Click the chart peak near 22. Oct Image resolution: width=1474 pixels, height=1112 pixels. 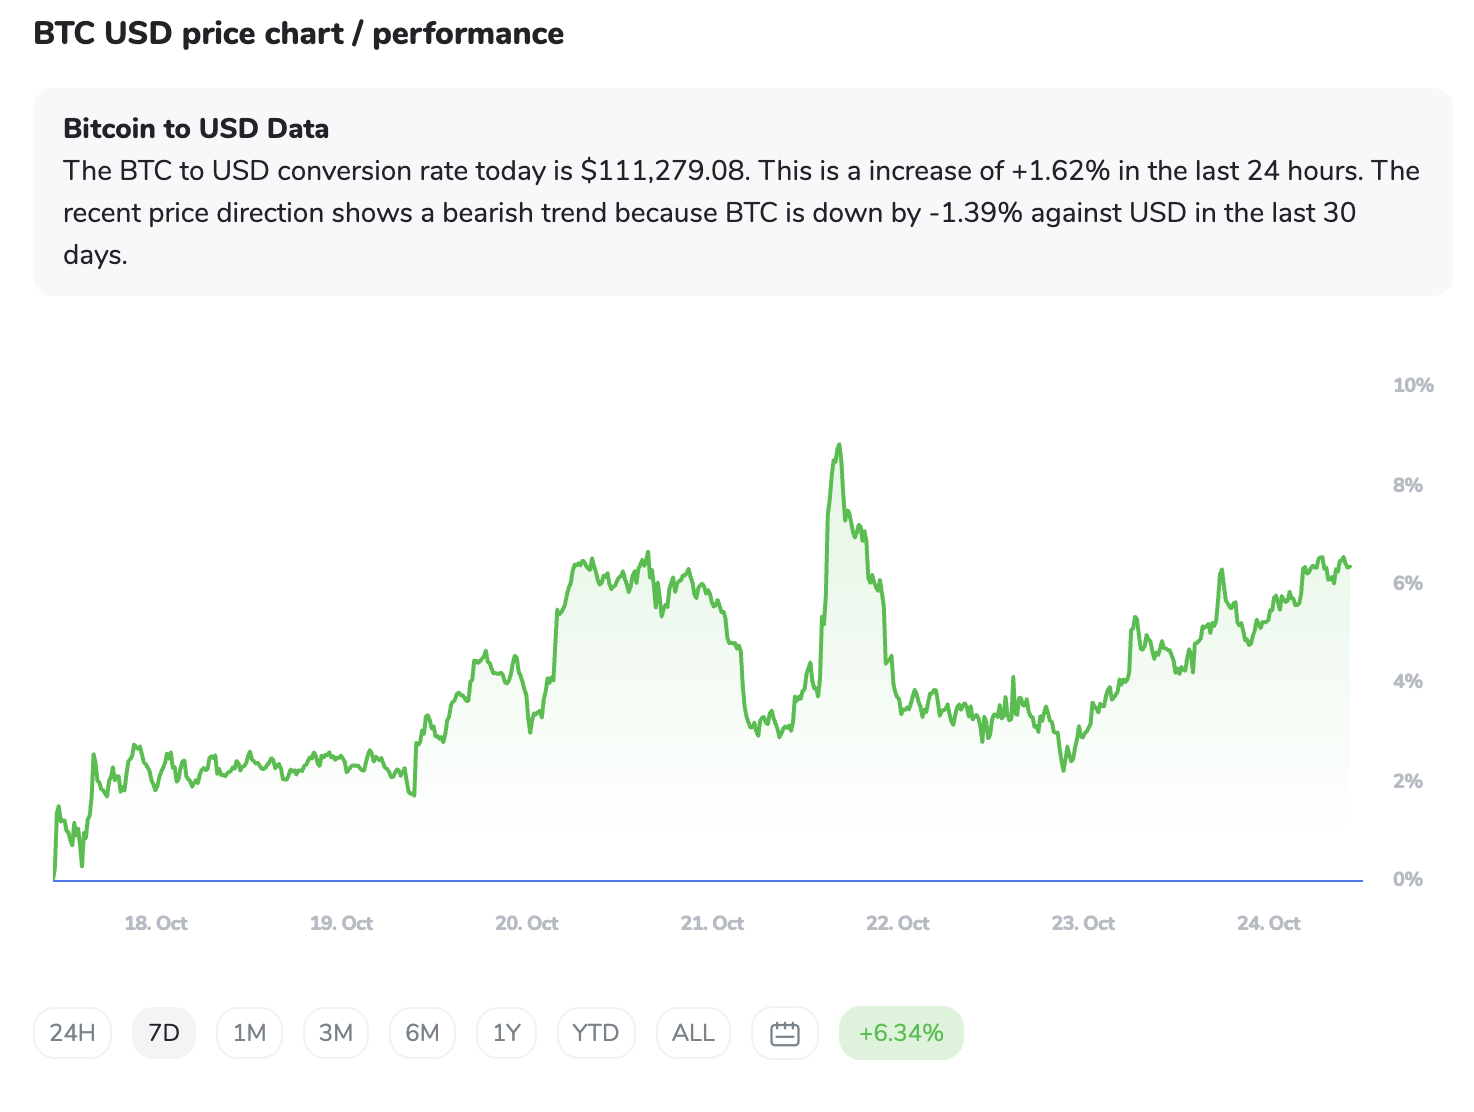(x=839, y=445)
